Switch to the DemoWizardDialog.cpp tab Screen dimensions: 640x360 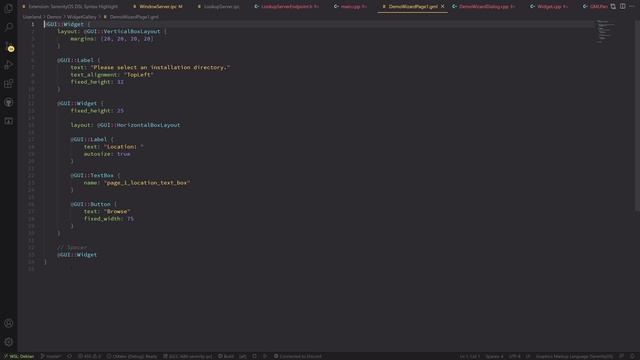click(484, 7)
